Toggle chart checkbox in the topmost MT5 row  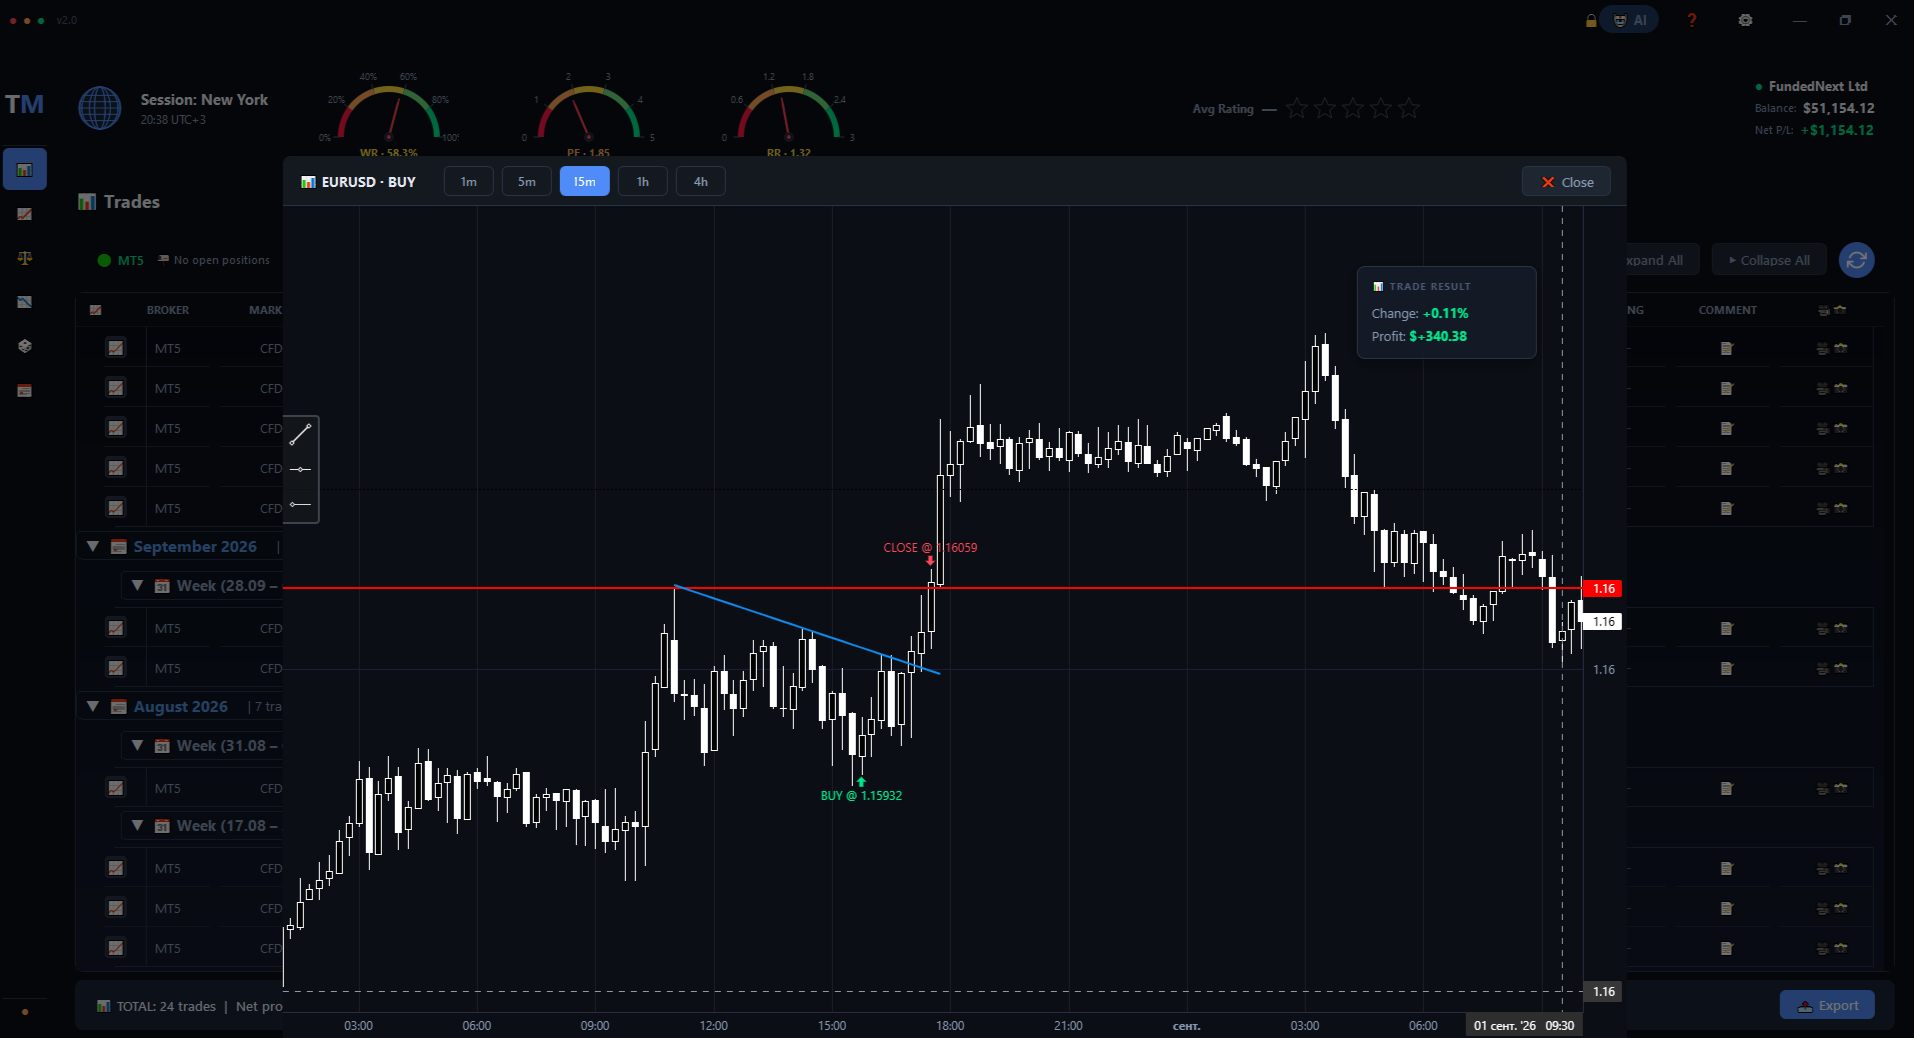tap(116, 348)
